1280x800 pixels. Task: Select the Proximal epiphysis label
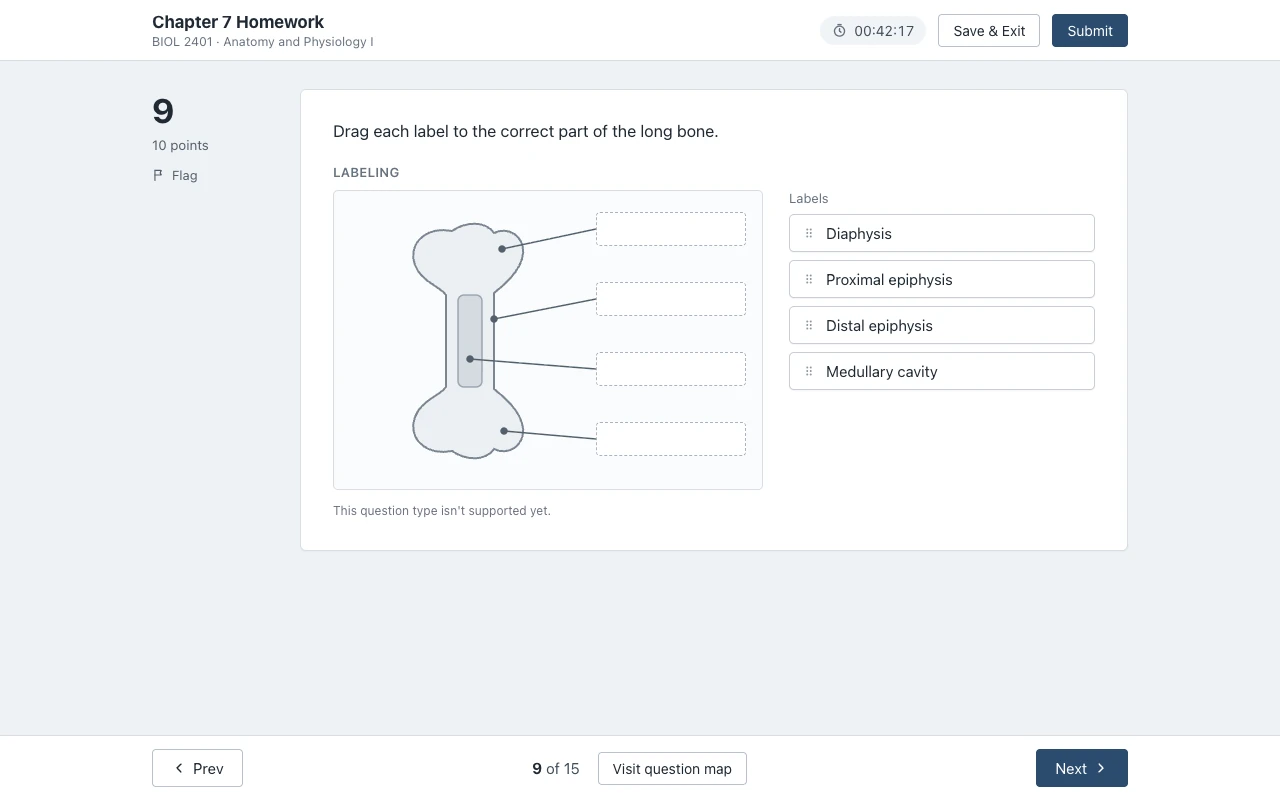[942, 279]
